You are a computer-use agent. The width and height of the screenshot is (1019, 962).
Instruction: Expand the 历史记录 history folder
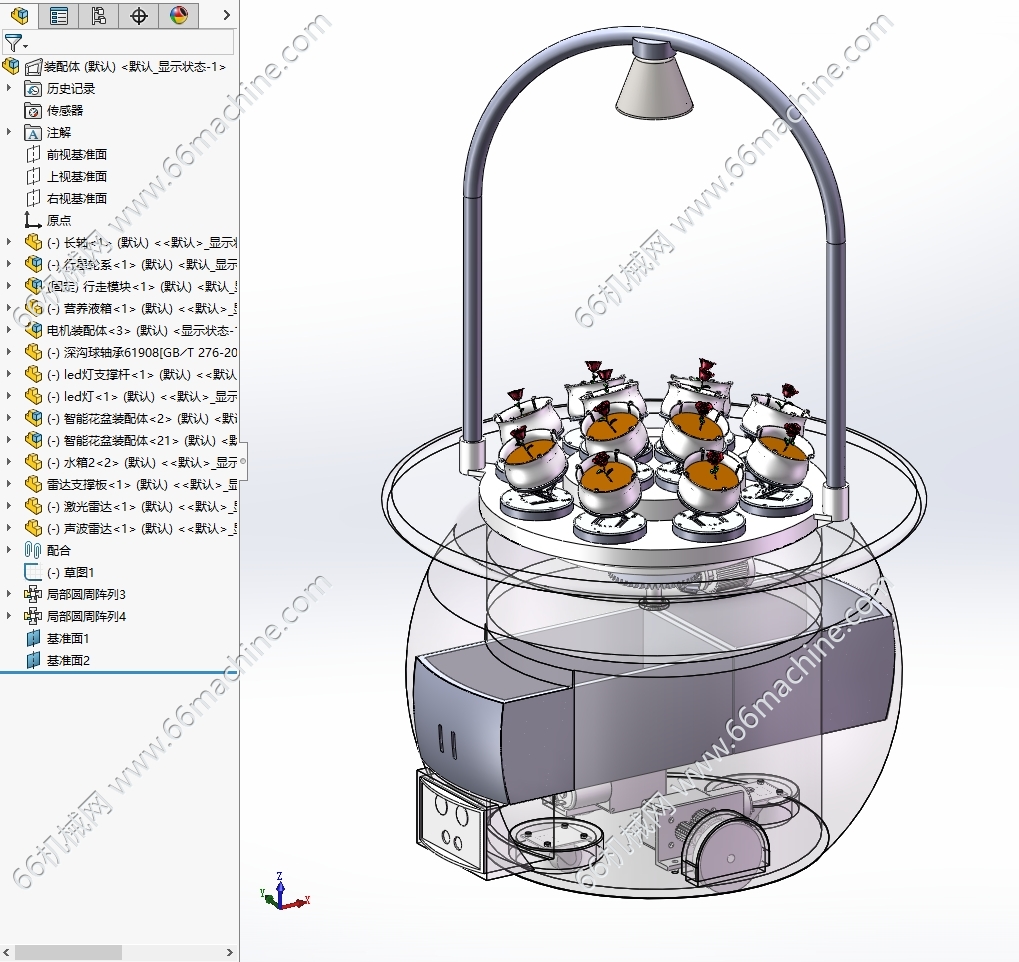[x=8, y=88]
